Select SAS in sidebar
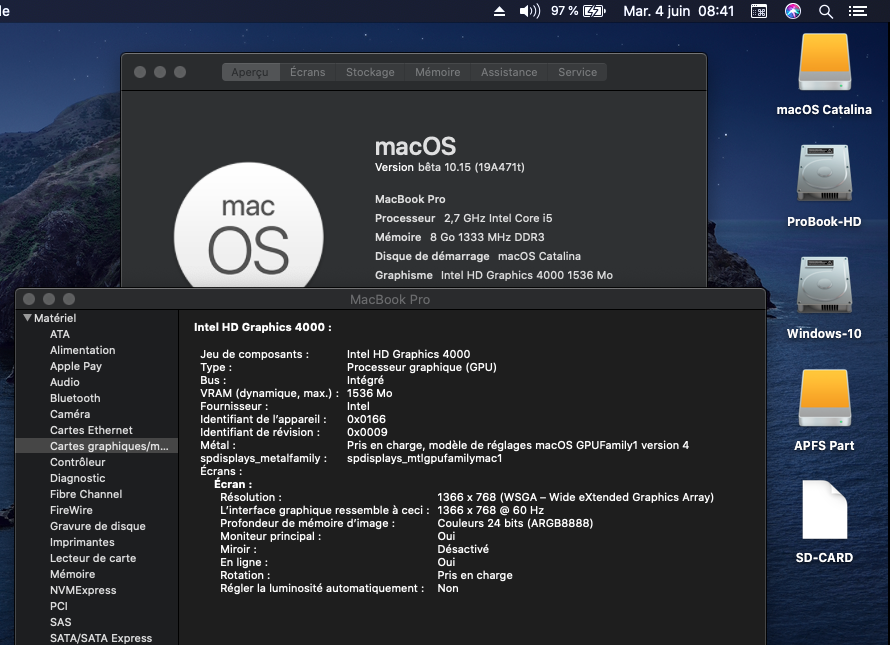 click(60, 622)
